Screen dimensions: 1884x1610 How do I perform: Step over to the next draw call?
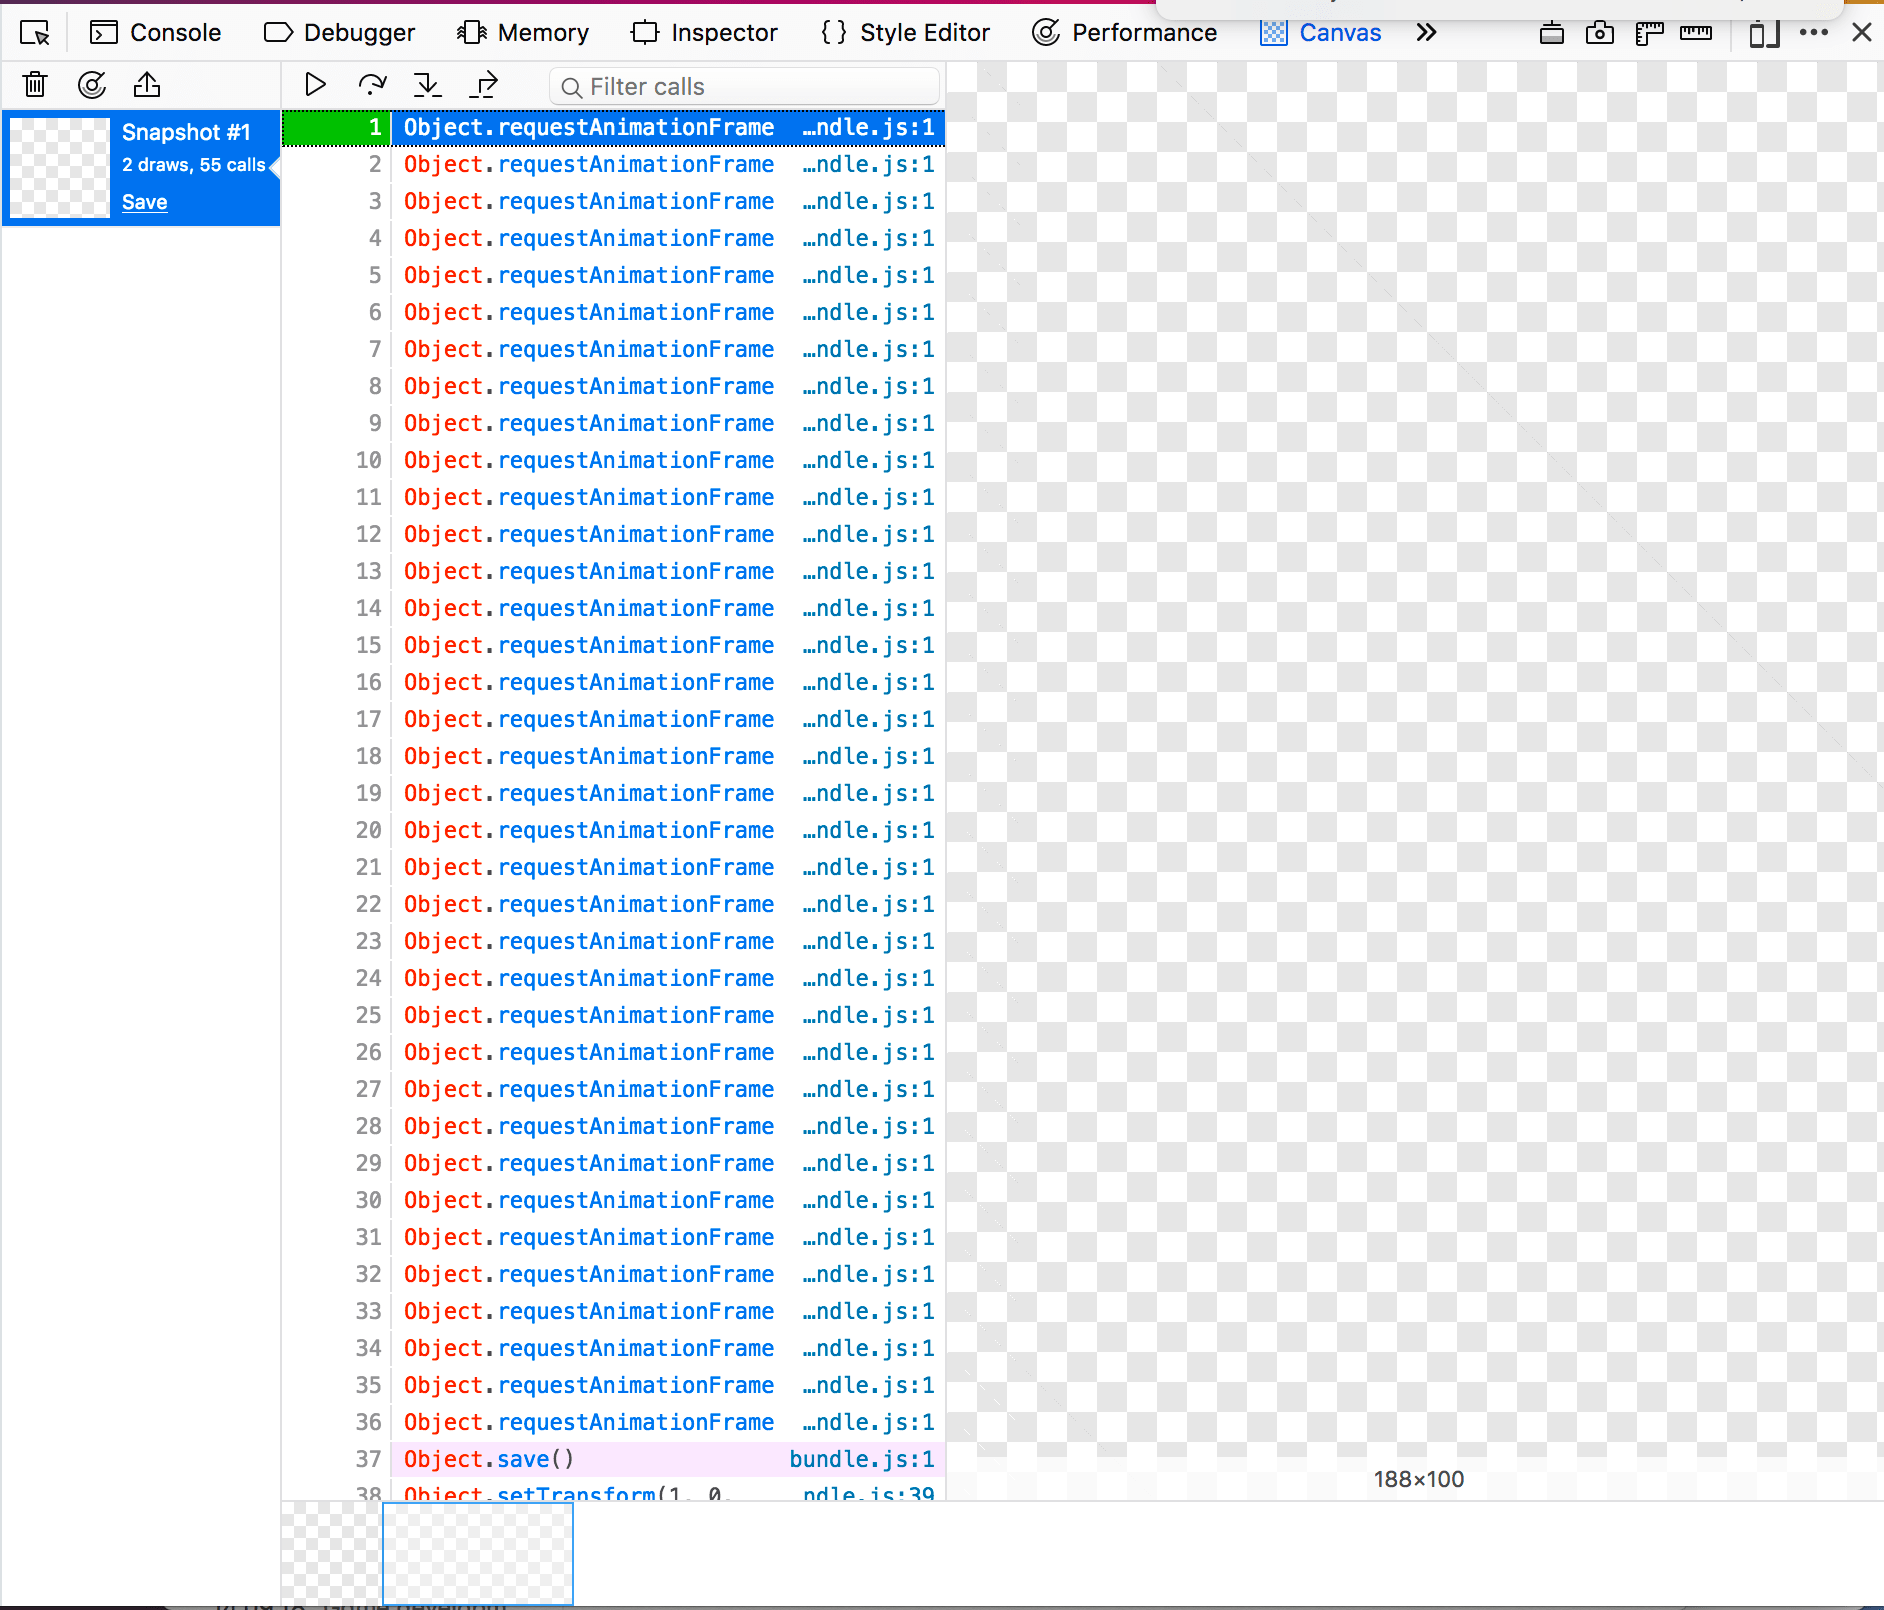[x=371, y=84]
